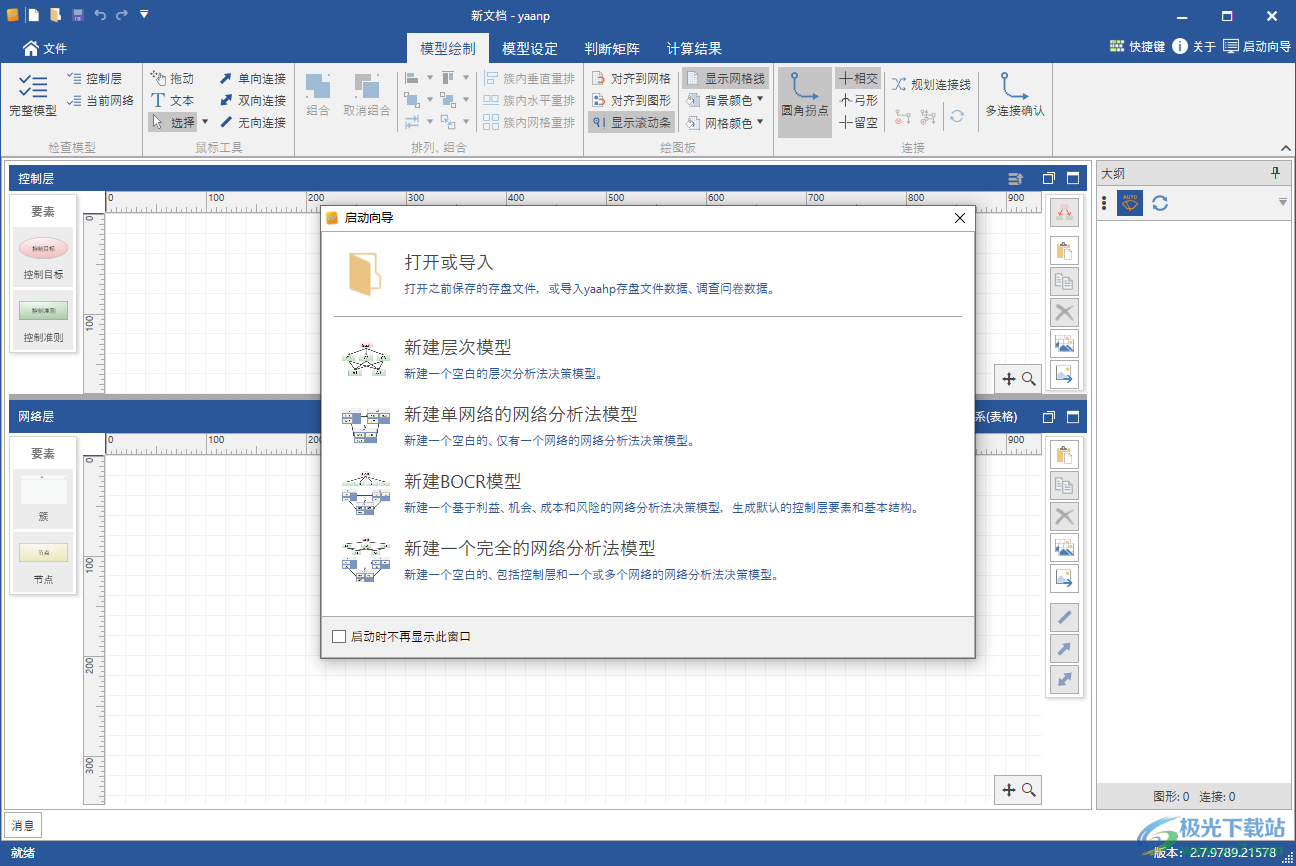This screenshot has height=866, width=1296.
Task: Click 新建单网络的网络分析法模型 option
Action: 648,426
